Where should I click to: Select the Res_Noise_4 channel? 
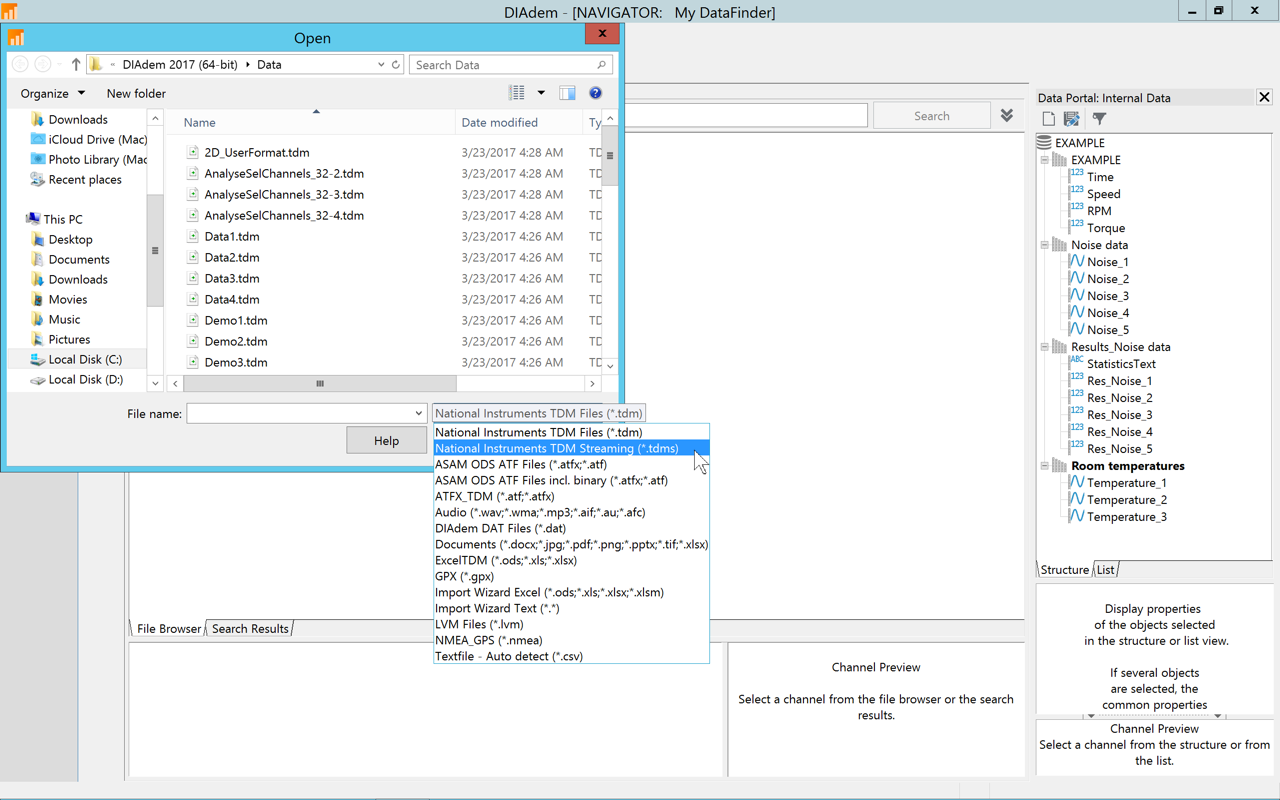tap(1119, 432)
